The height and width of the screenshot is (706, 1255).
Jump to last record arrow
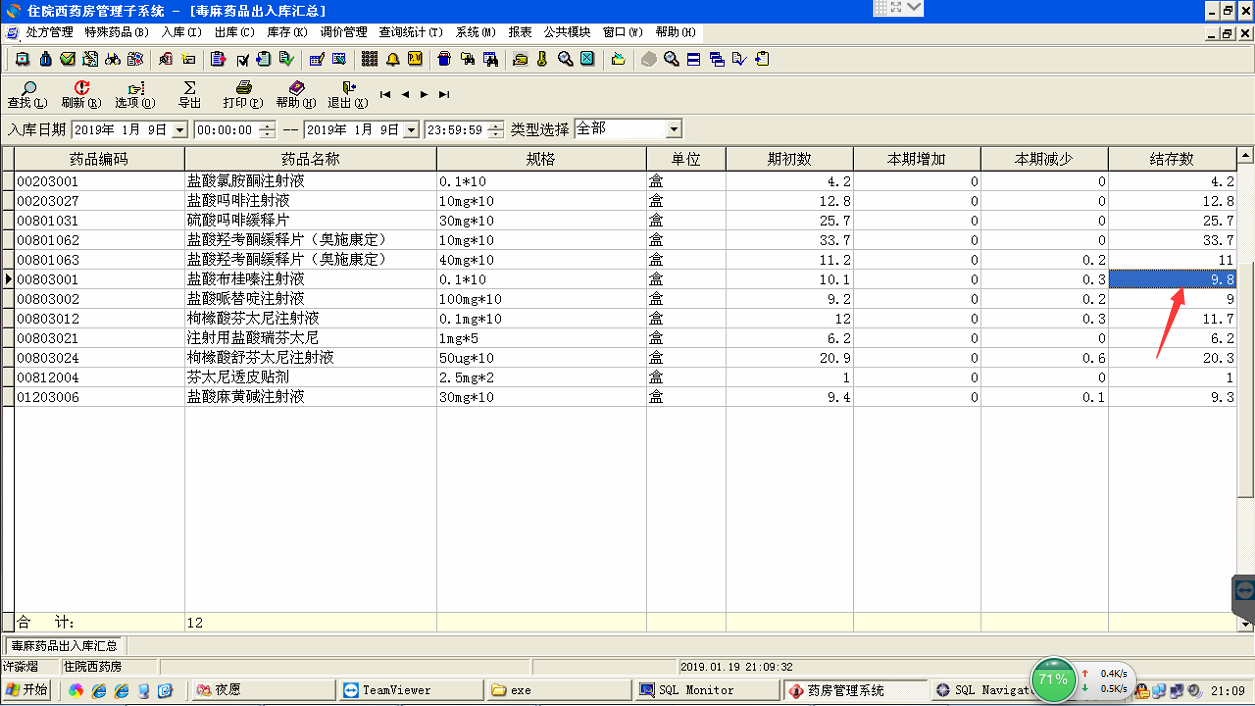pyautogui.click(x=444, y=94)
